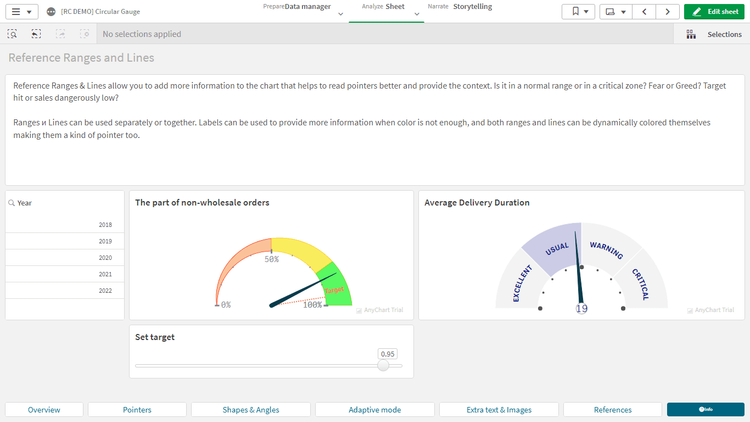Open the bookmarks button
Image resolution: width=750 pixels, height=422 pixels.
pyautogui.click(x=577, y=12)
